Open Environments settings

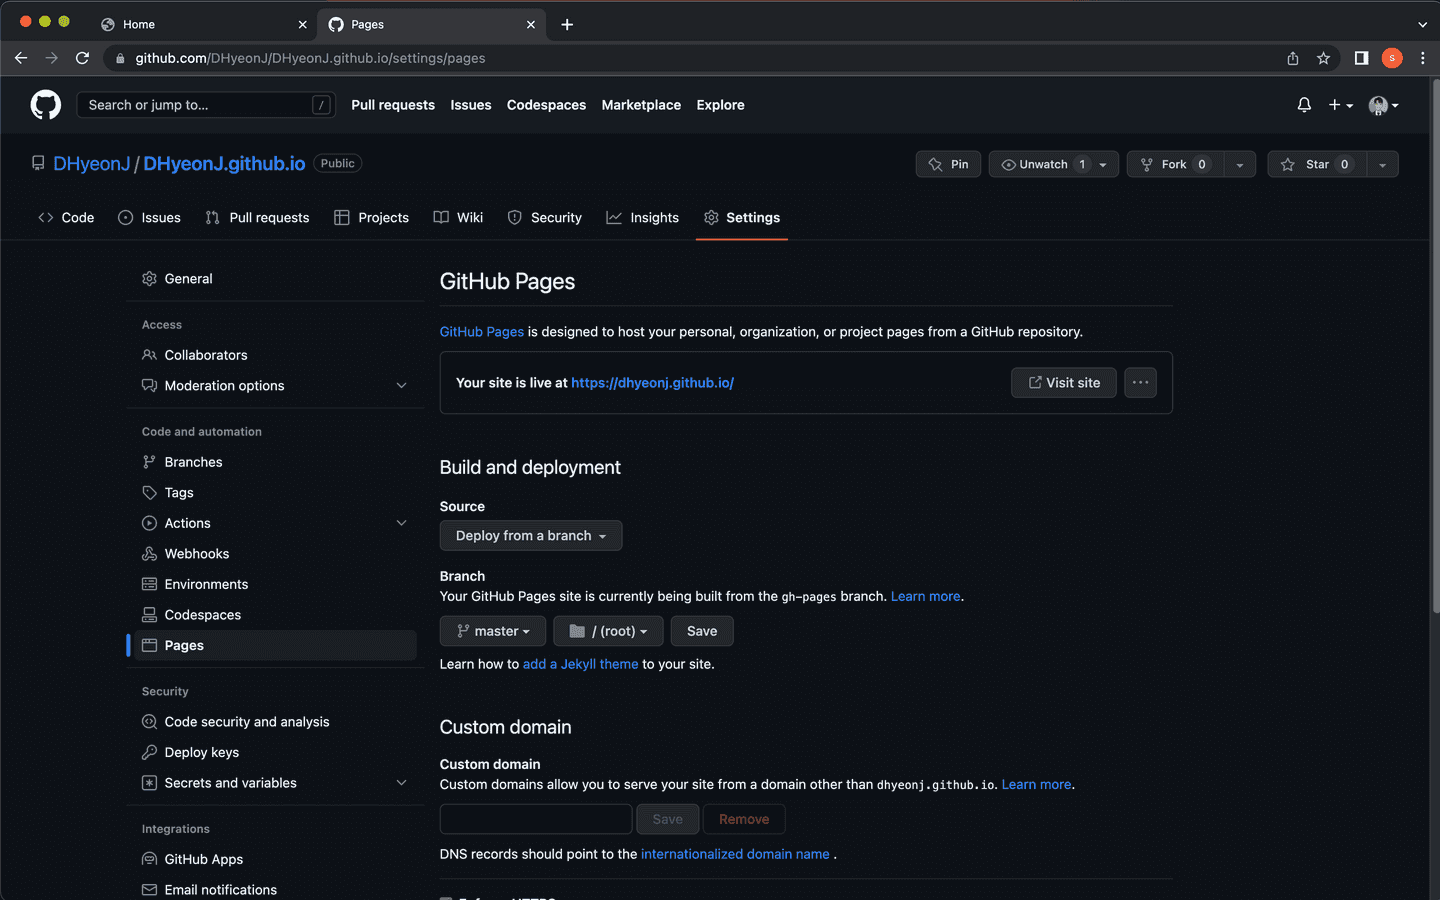coord(272,584)
